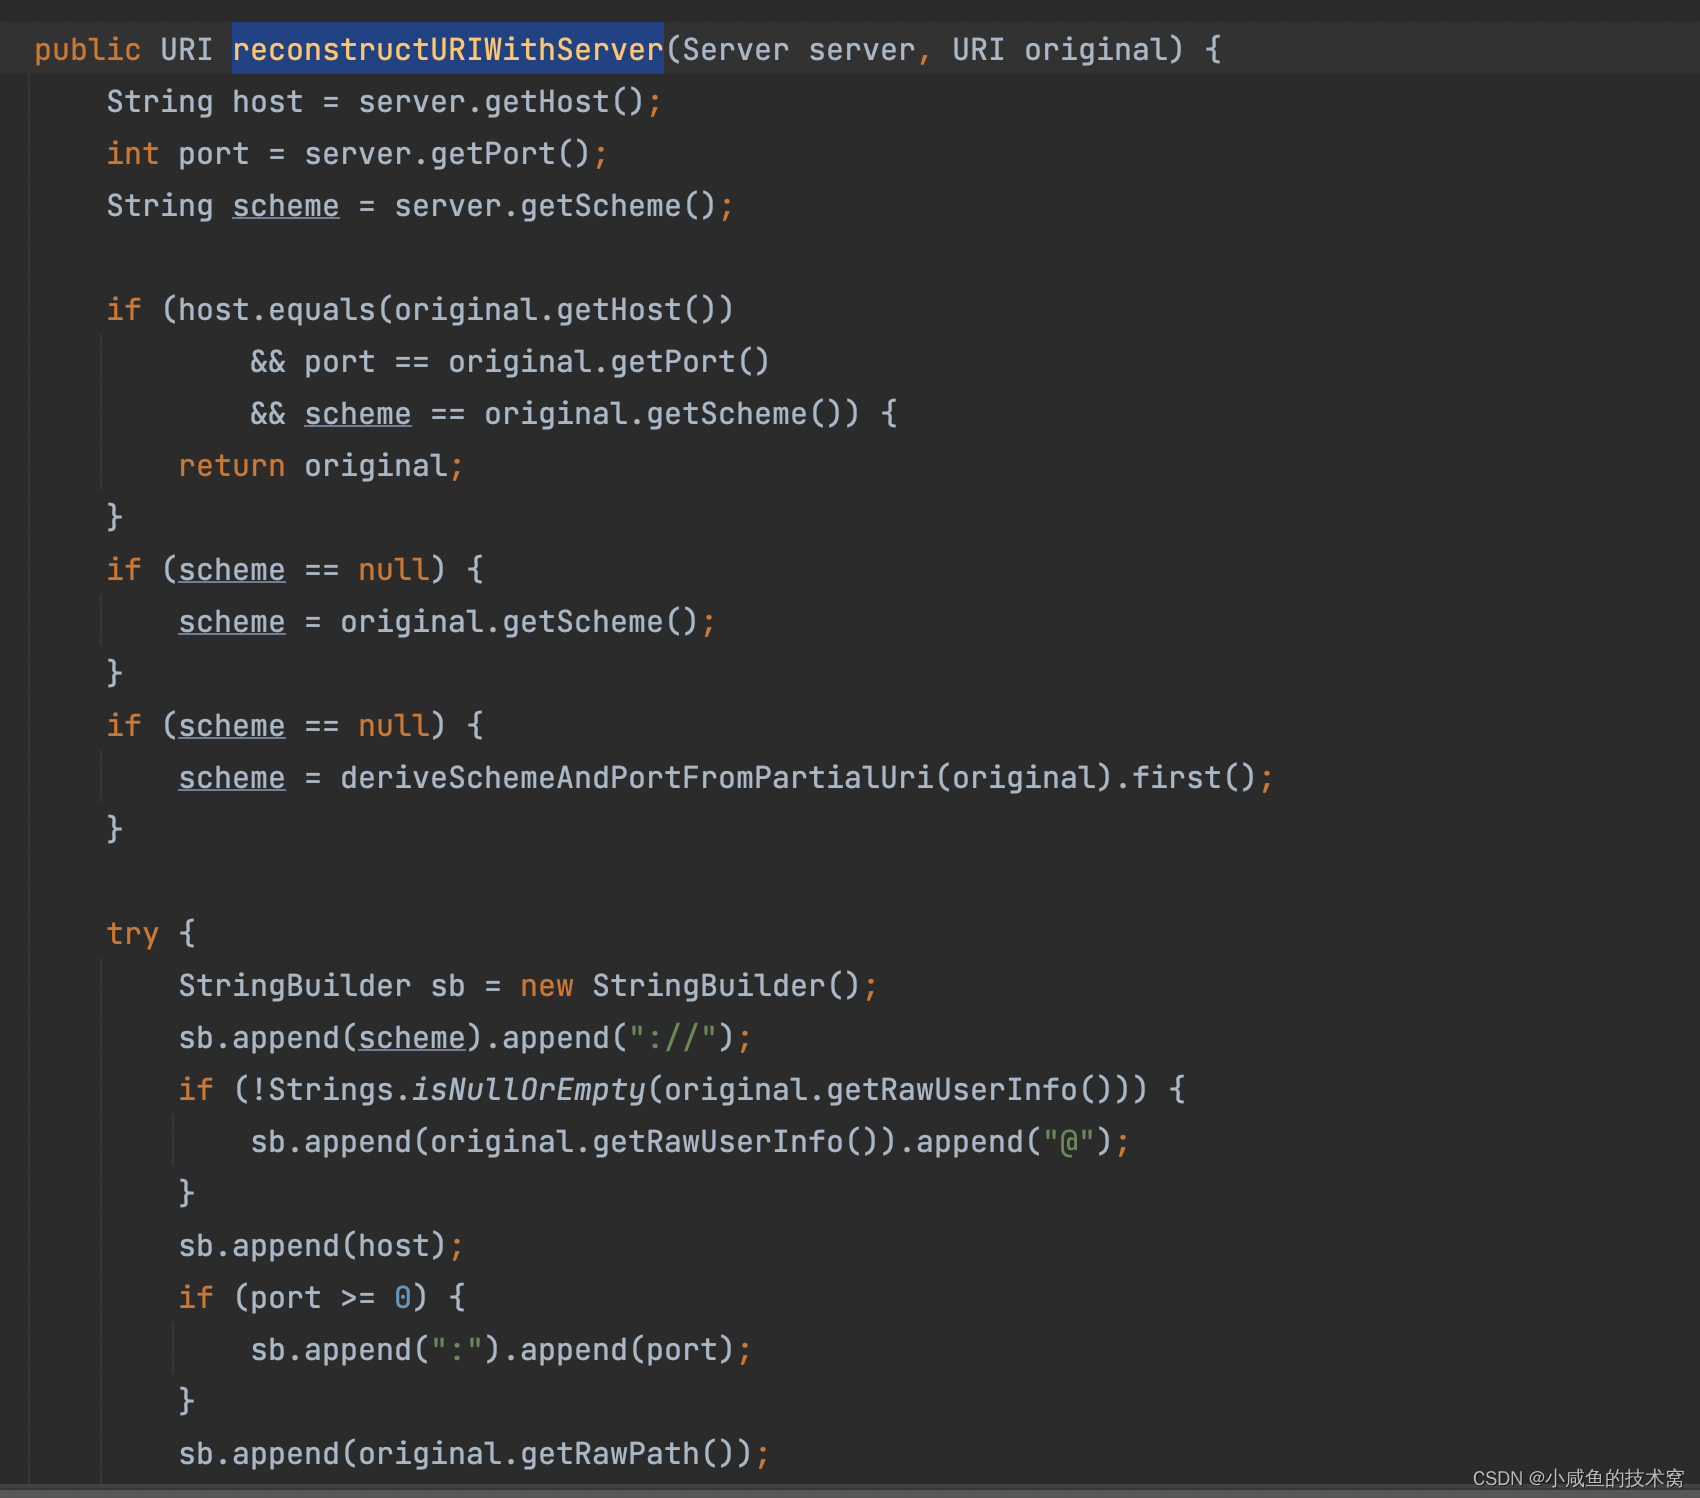Click the 'public' keyword in method signature
Image resolution: width=1700 pixels, height=1498 pixels.
point(88,49)
